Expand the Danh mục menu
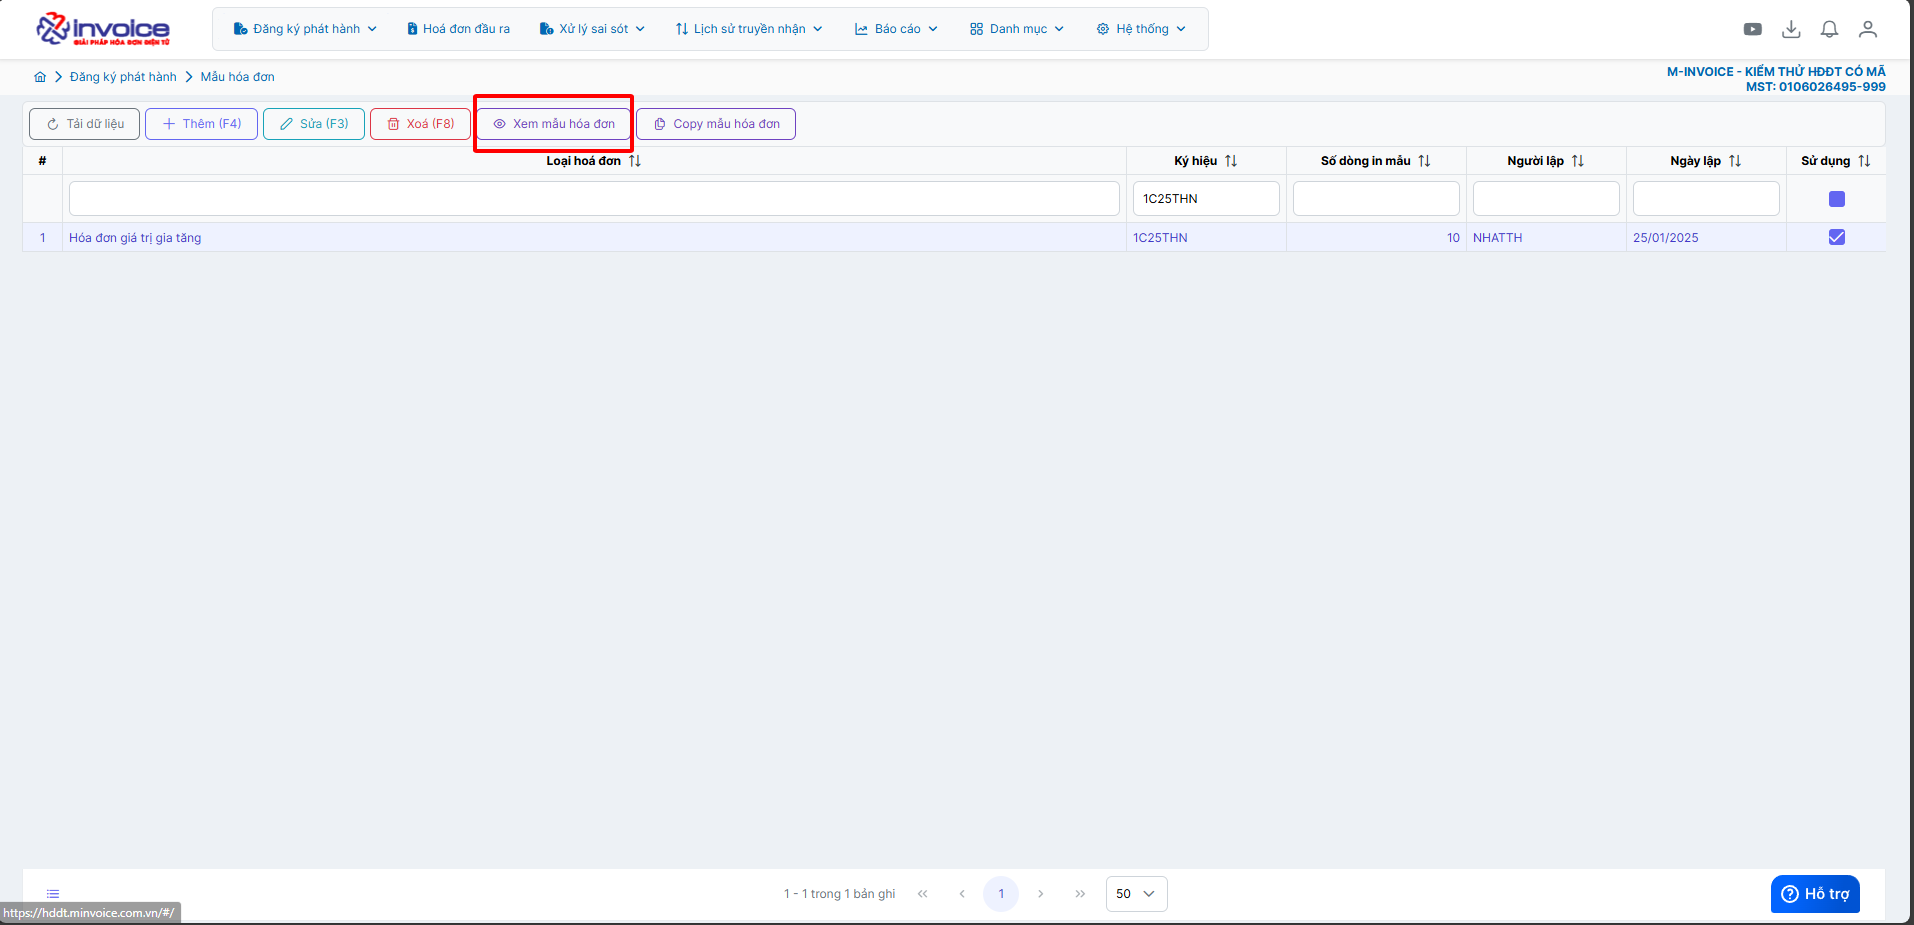Screen dimensions: 1914x925 click(x=1017, y=29)
